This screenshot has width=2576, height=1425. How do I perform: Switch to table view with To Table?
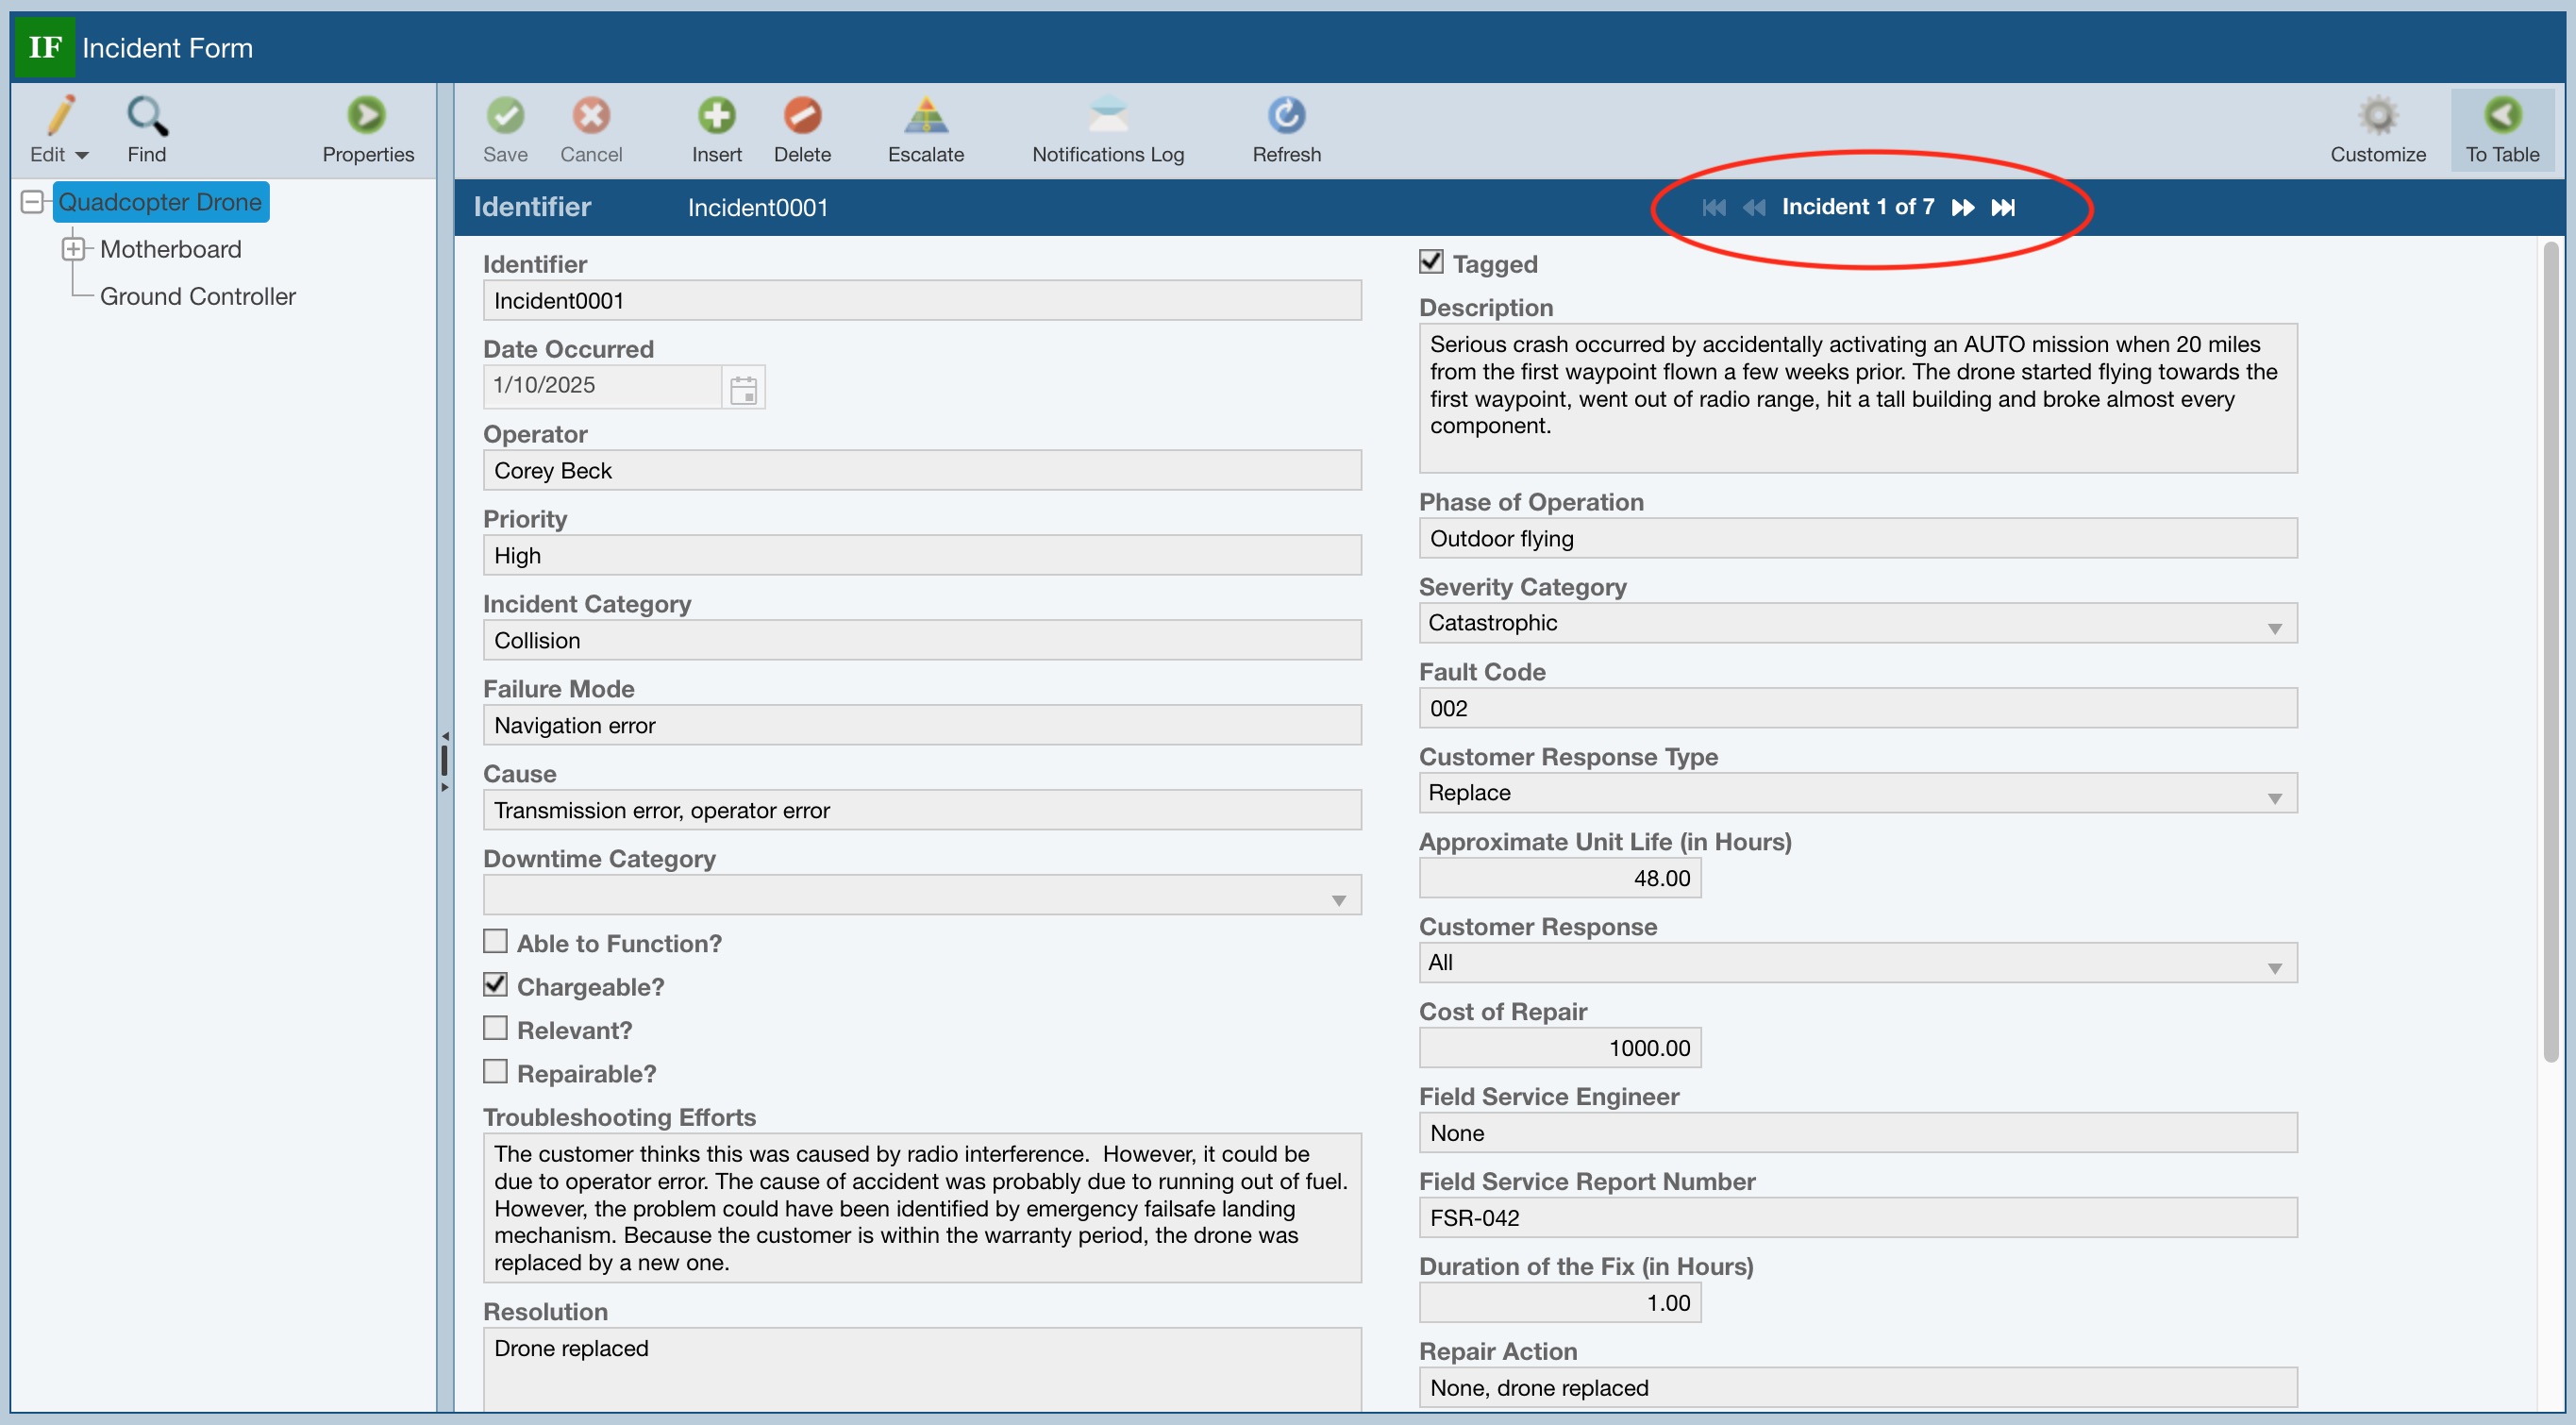[2502, 130]
